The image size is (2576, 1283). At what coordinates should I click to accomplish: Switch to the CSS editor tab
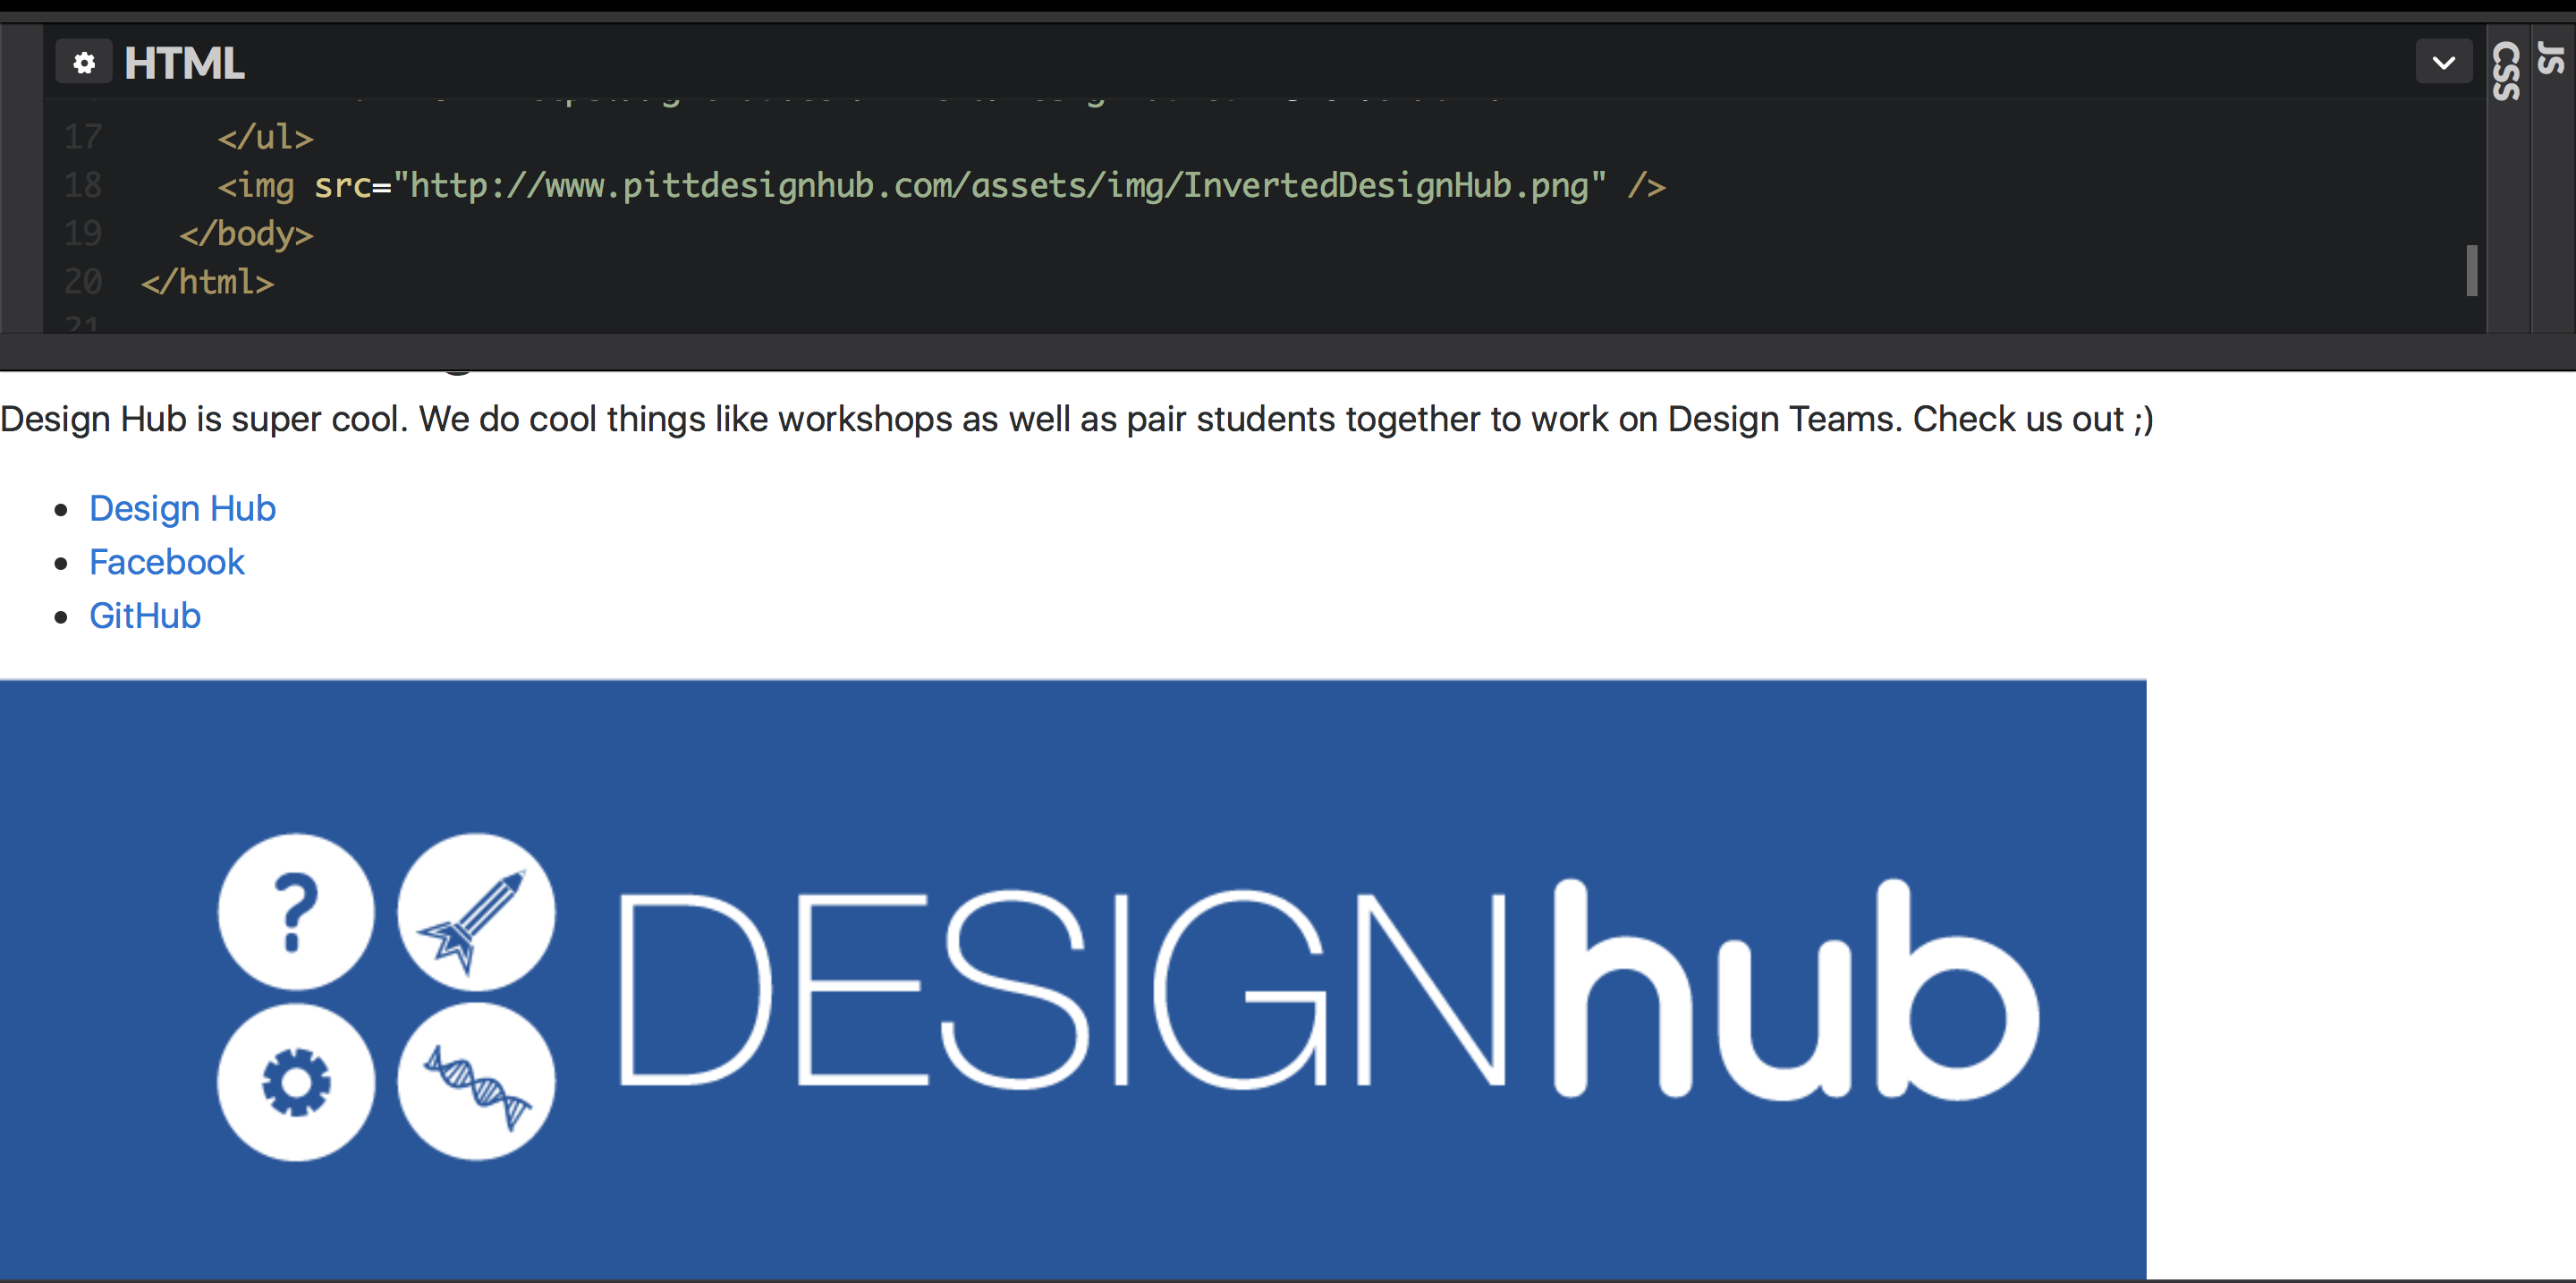point(2507,70)
